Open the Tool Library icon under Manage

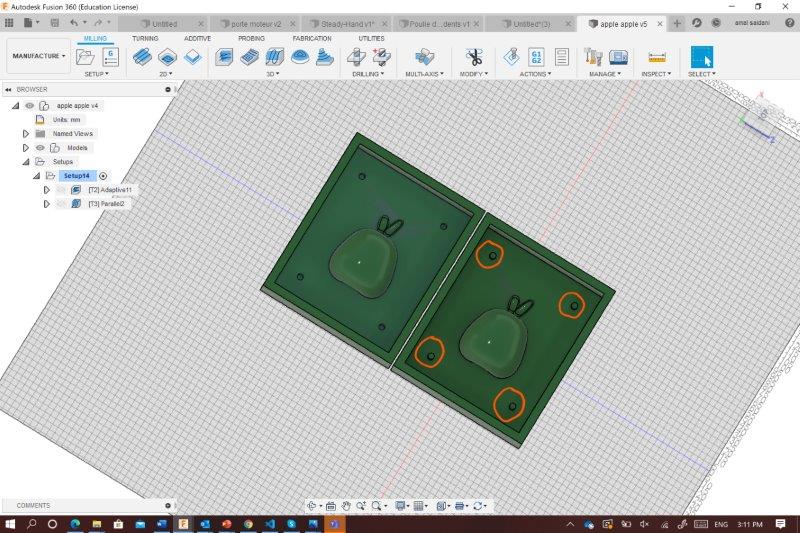point(593,57)
